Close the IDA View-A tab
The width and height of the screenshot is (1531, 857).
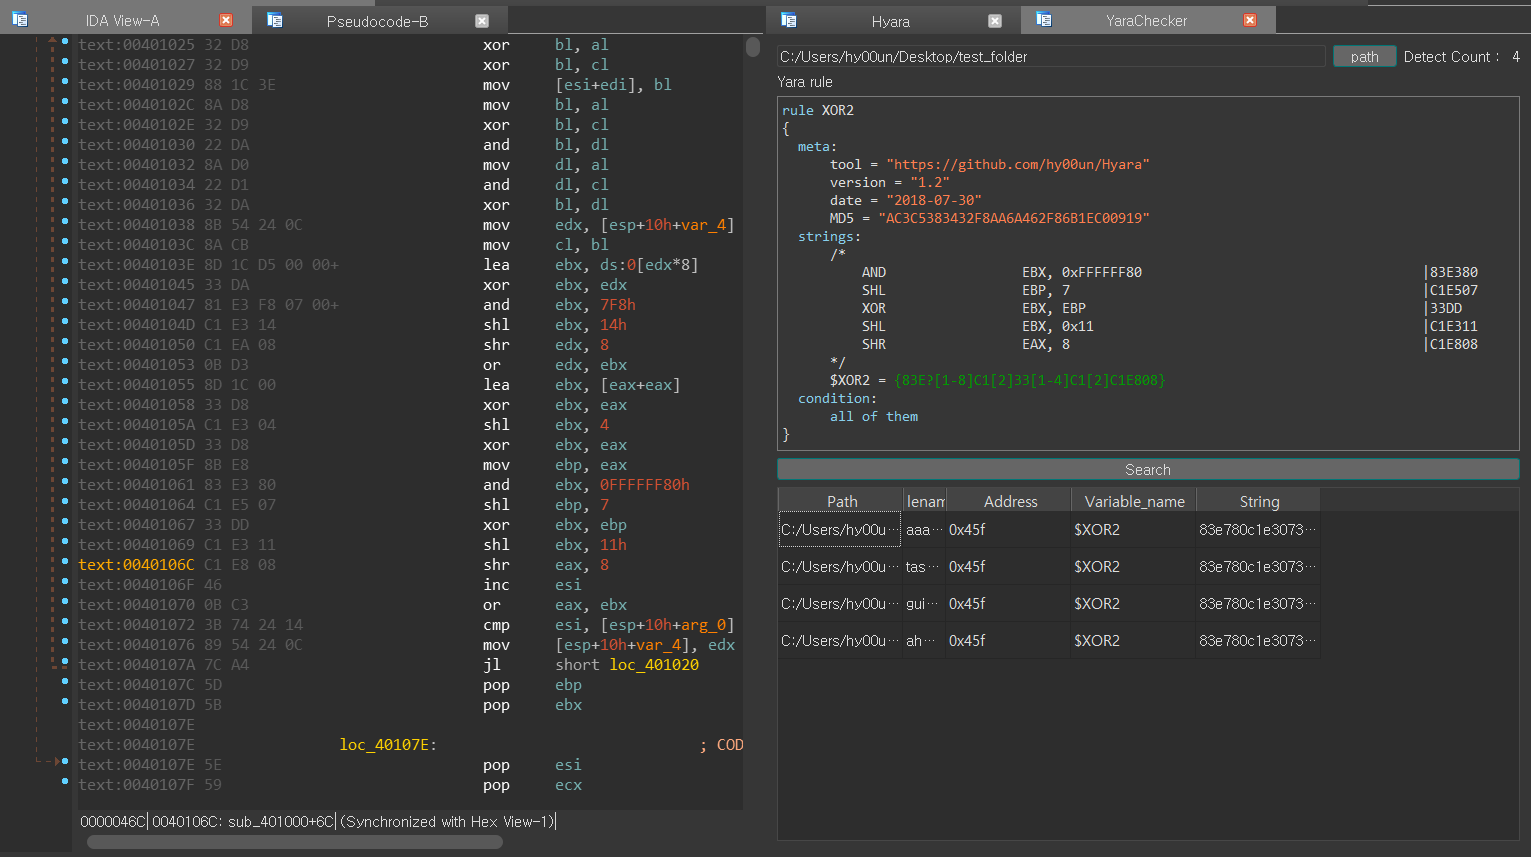226,20
